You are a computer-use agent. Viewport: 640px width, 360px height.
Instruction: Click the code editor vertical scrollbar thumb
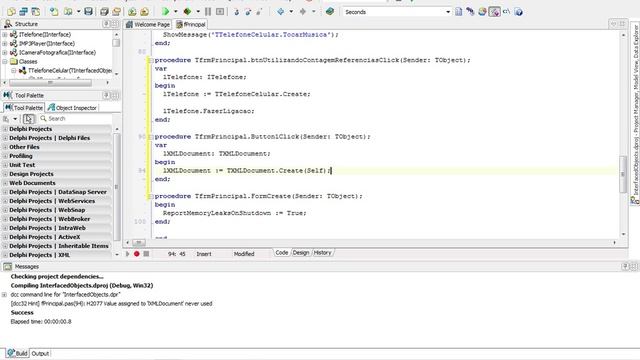point(623,174)
